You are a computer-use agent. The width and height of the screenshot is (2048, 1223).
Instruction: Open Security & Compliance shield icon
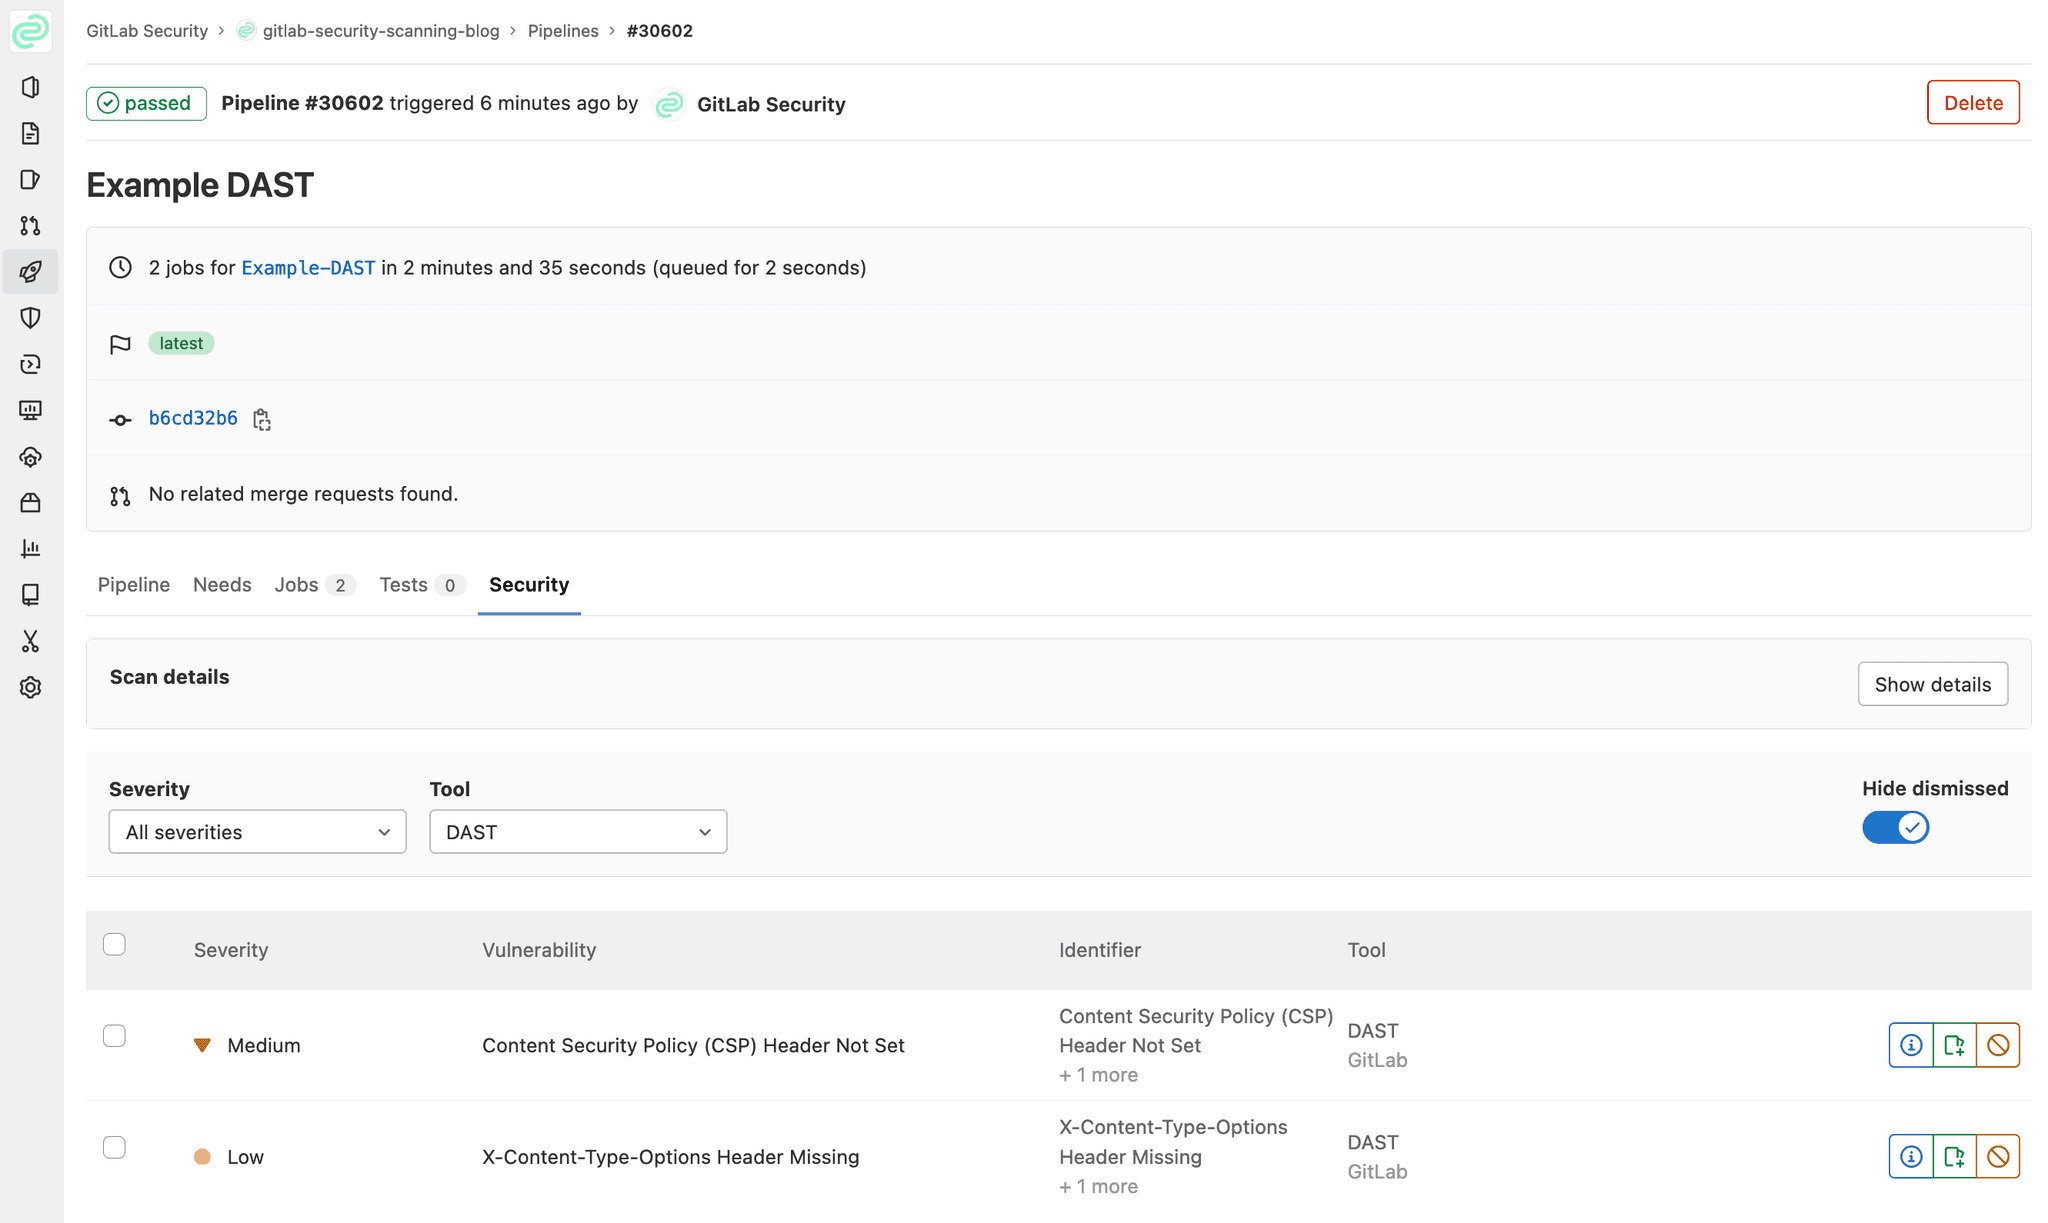tap(30, 318)
